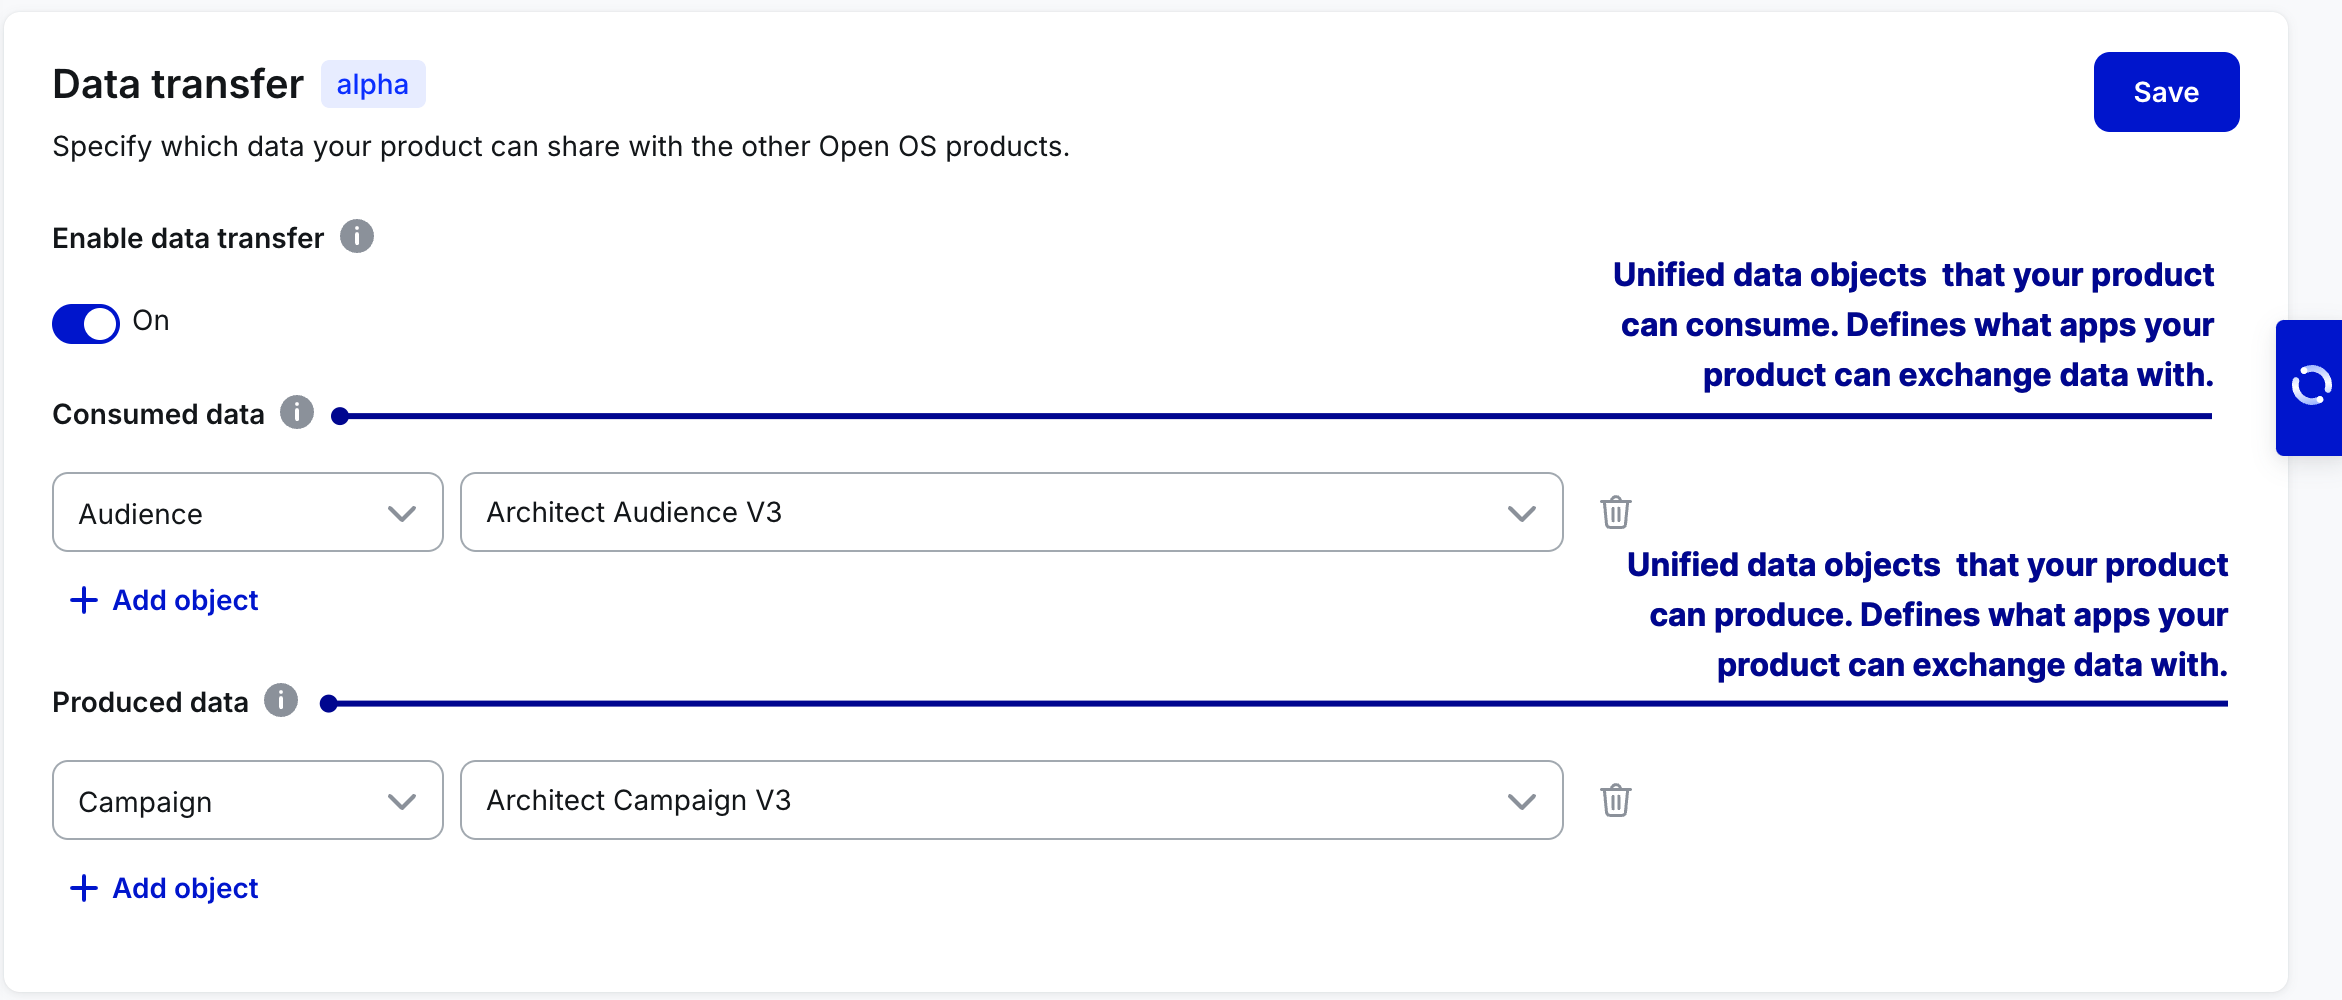
Task: Turn off the Enable data transfer toggle
Action: coord(86,323)
